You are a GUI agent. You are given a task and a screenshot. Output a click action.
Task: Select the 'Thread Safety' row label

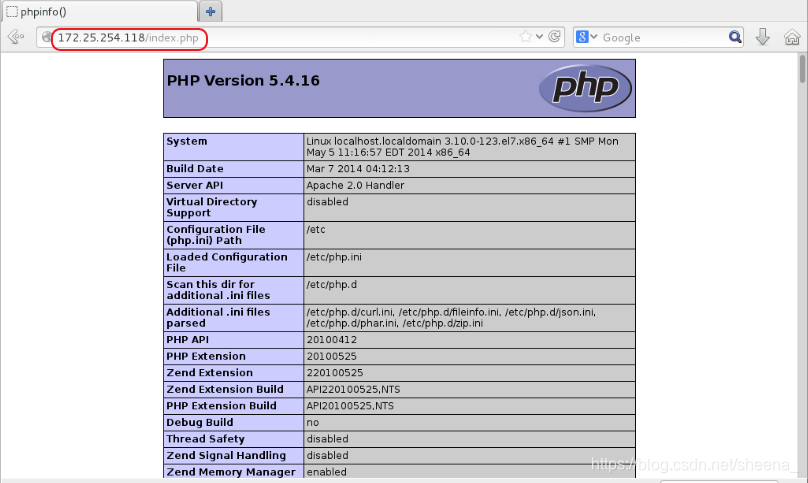(205, 439)
